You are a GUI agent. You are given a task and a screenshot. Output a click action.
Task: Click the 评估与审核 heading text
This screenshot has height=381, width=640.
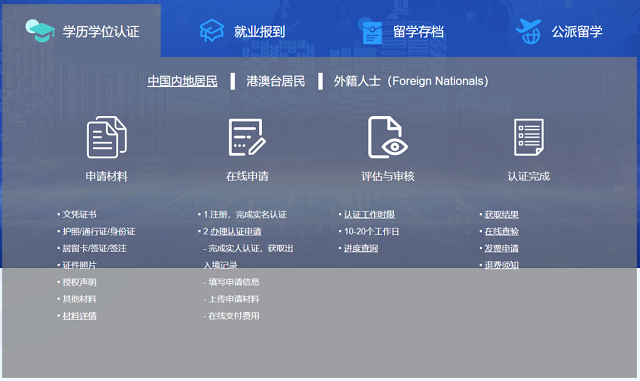[388, 176]
